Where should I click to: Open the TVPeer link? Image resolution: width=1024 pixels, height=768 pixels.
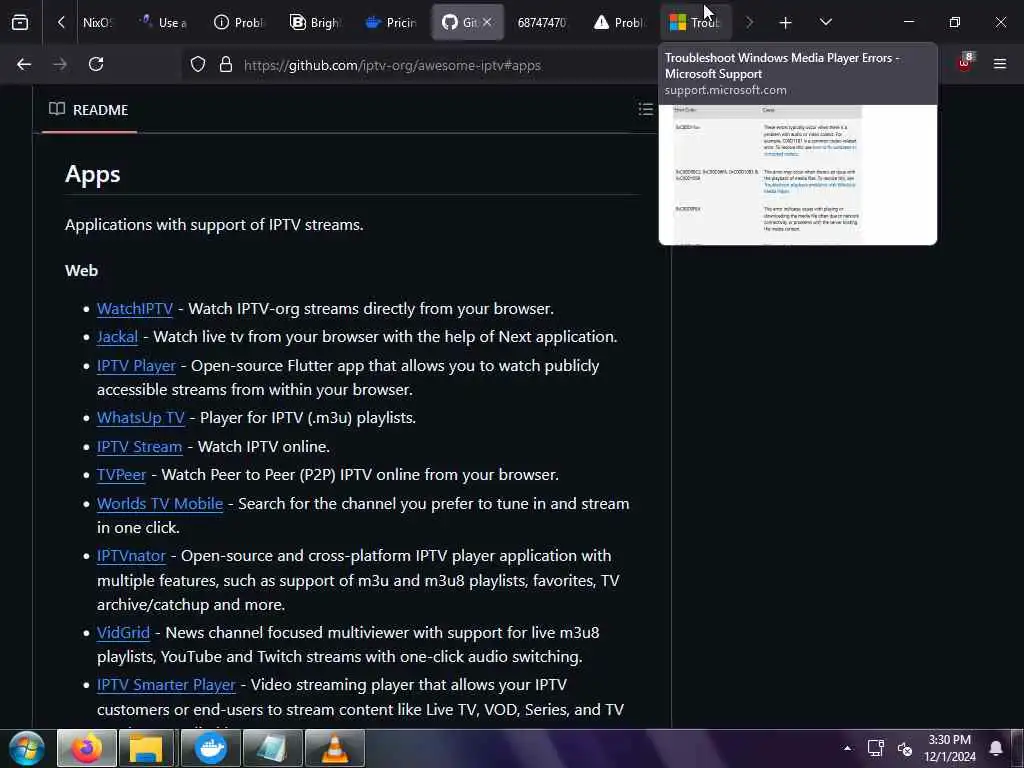[x=121, y=475]
